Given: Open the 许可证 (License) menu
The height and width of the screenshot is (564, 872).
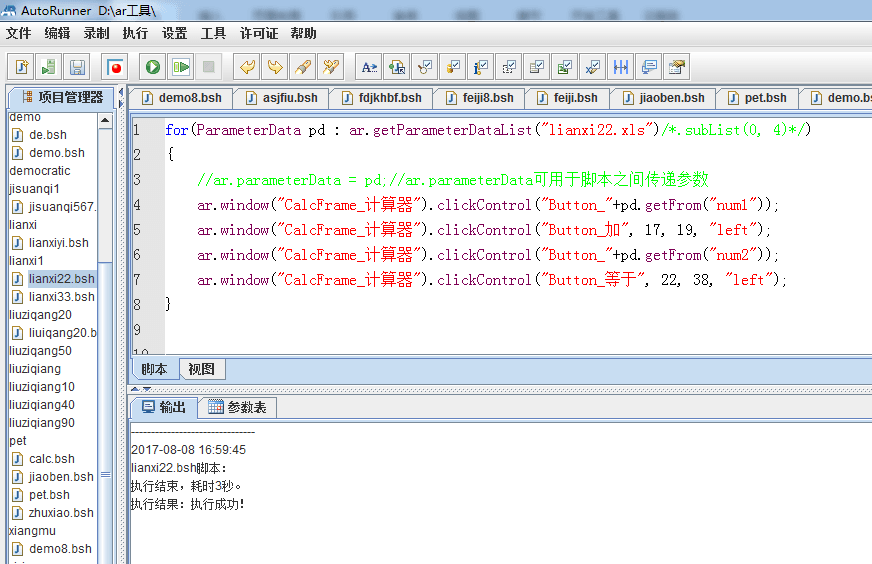Looking at the screenshot, I should coord(258,33).
